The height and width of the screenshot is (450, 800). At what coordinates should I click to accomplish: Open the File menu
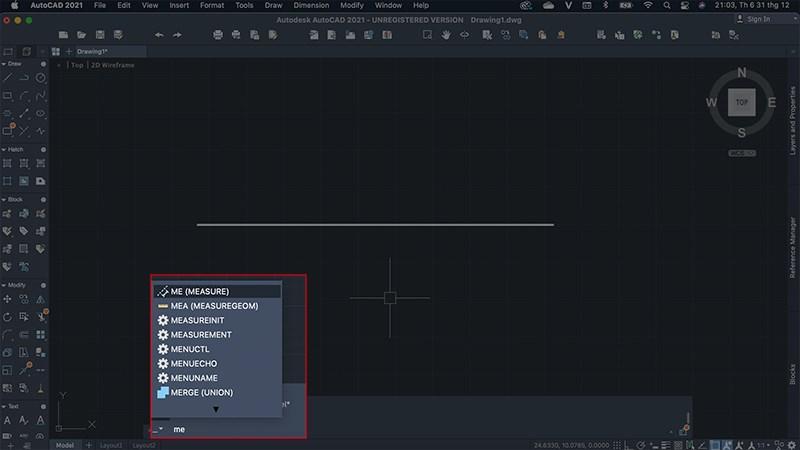click(100, 5)
